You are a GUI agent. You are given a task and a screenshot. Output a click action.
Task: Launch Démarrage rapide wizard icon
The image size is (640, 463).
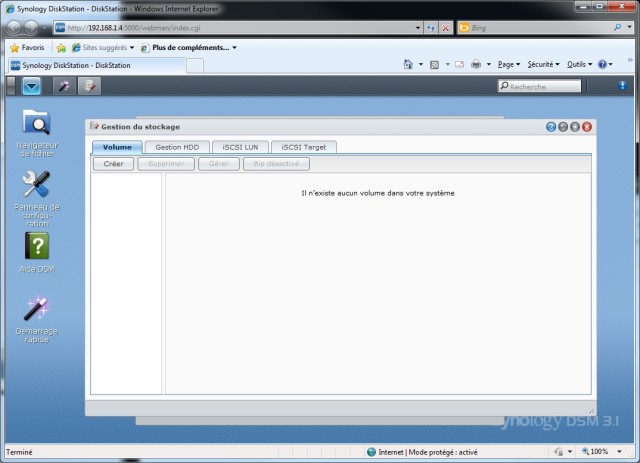tap(37, 320)
